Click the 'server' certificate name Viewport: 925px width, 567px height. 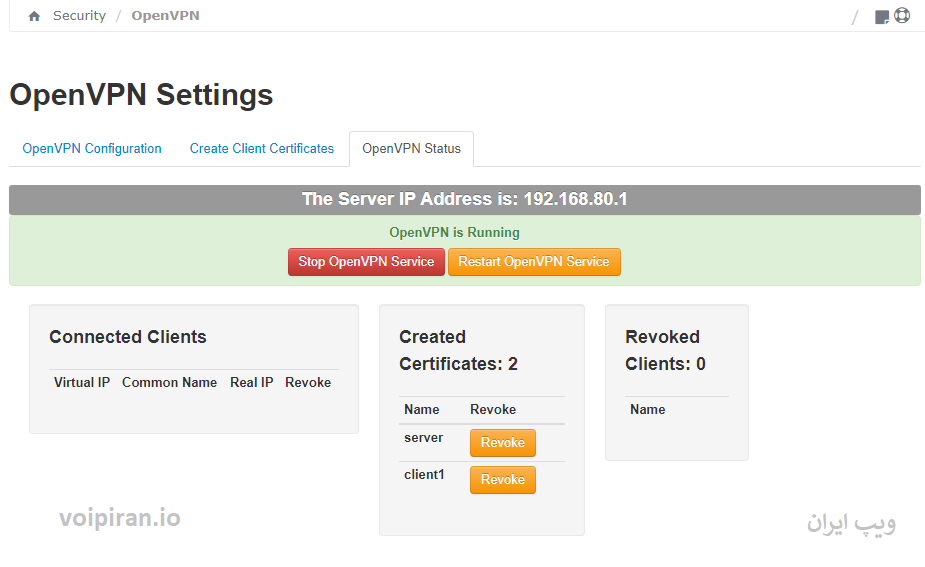coord(424,438)
